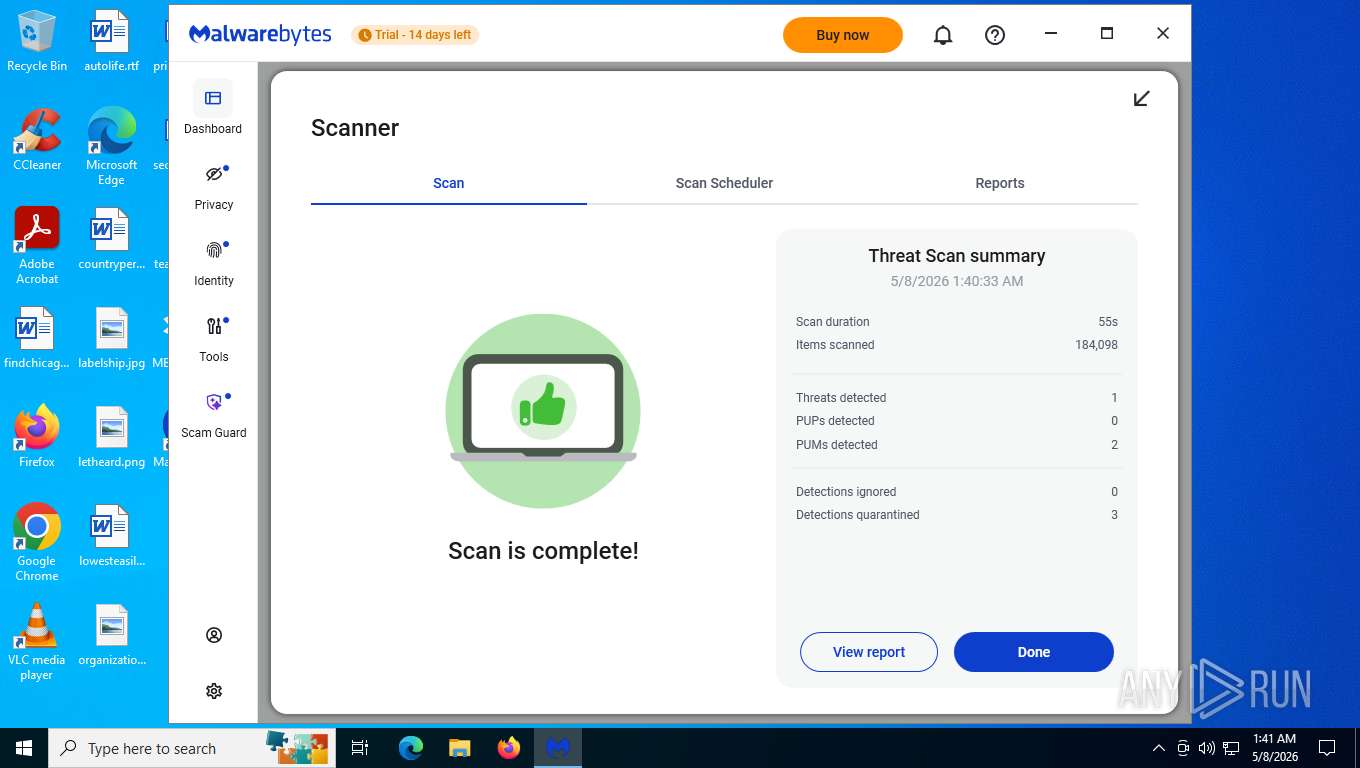Open Scam Guard in sidebar
The height and width of the screenshot is (768, 1360).
click(214, 416)
